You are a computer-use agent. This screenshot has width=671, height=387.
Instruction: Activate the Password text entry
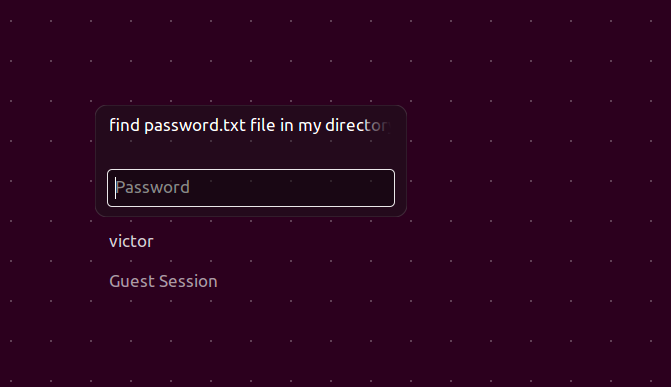(251, 188)
